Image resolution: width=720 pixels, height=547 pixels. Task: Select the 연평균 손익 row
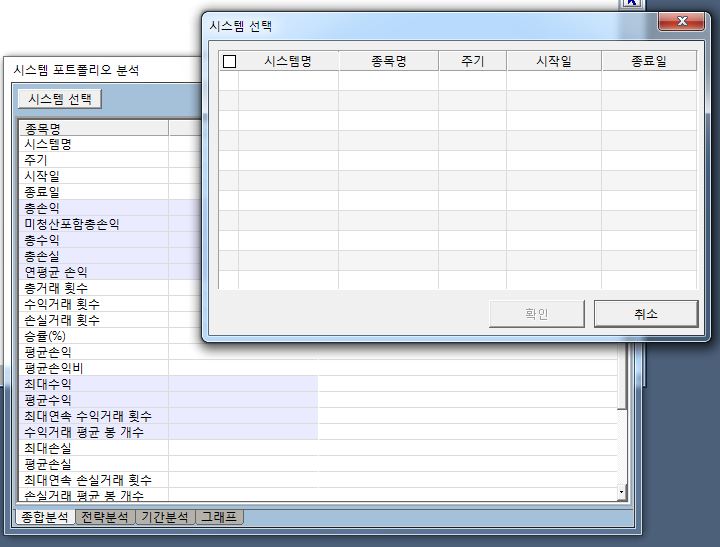(56, 272)
